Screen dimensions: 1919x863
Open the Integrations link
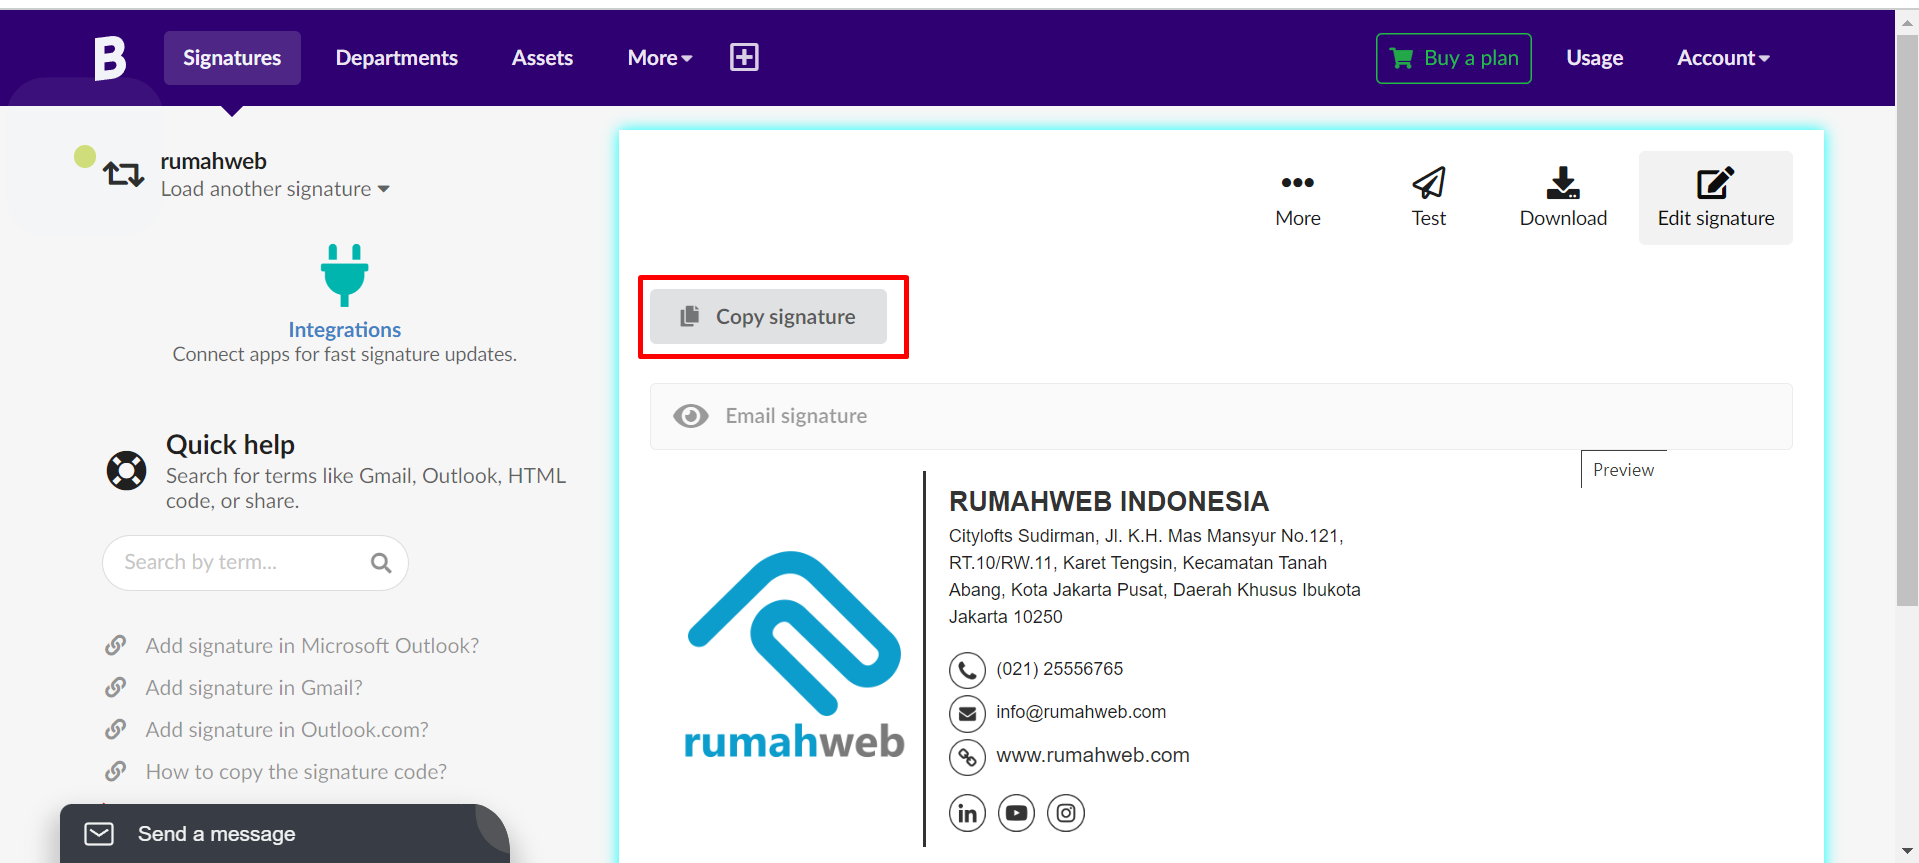coord(345,330)
